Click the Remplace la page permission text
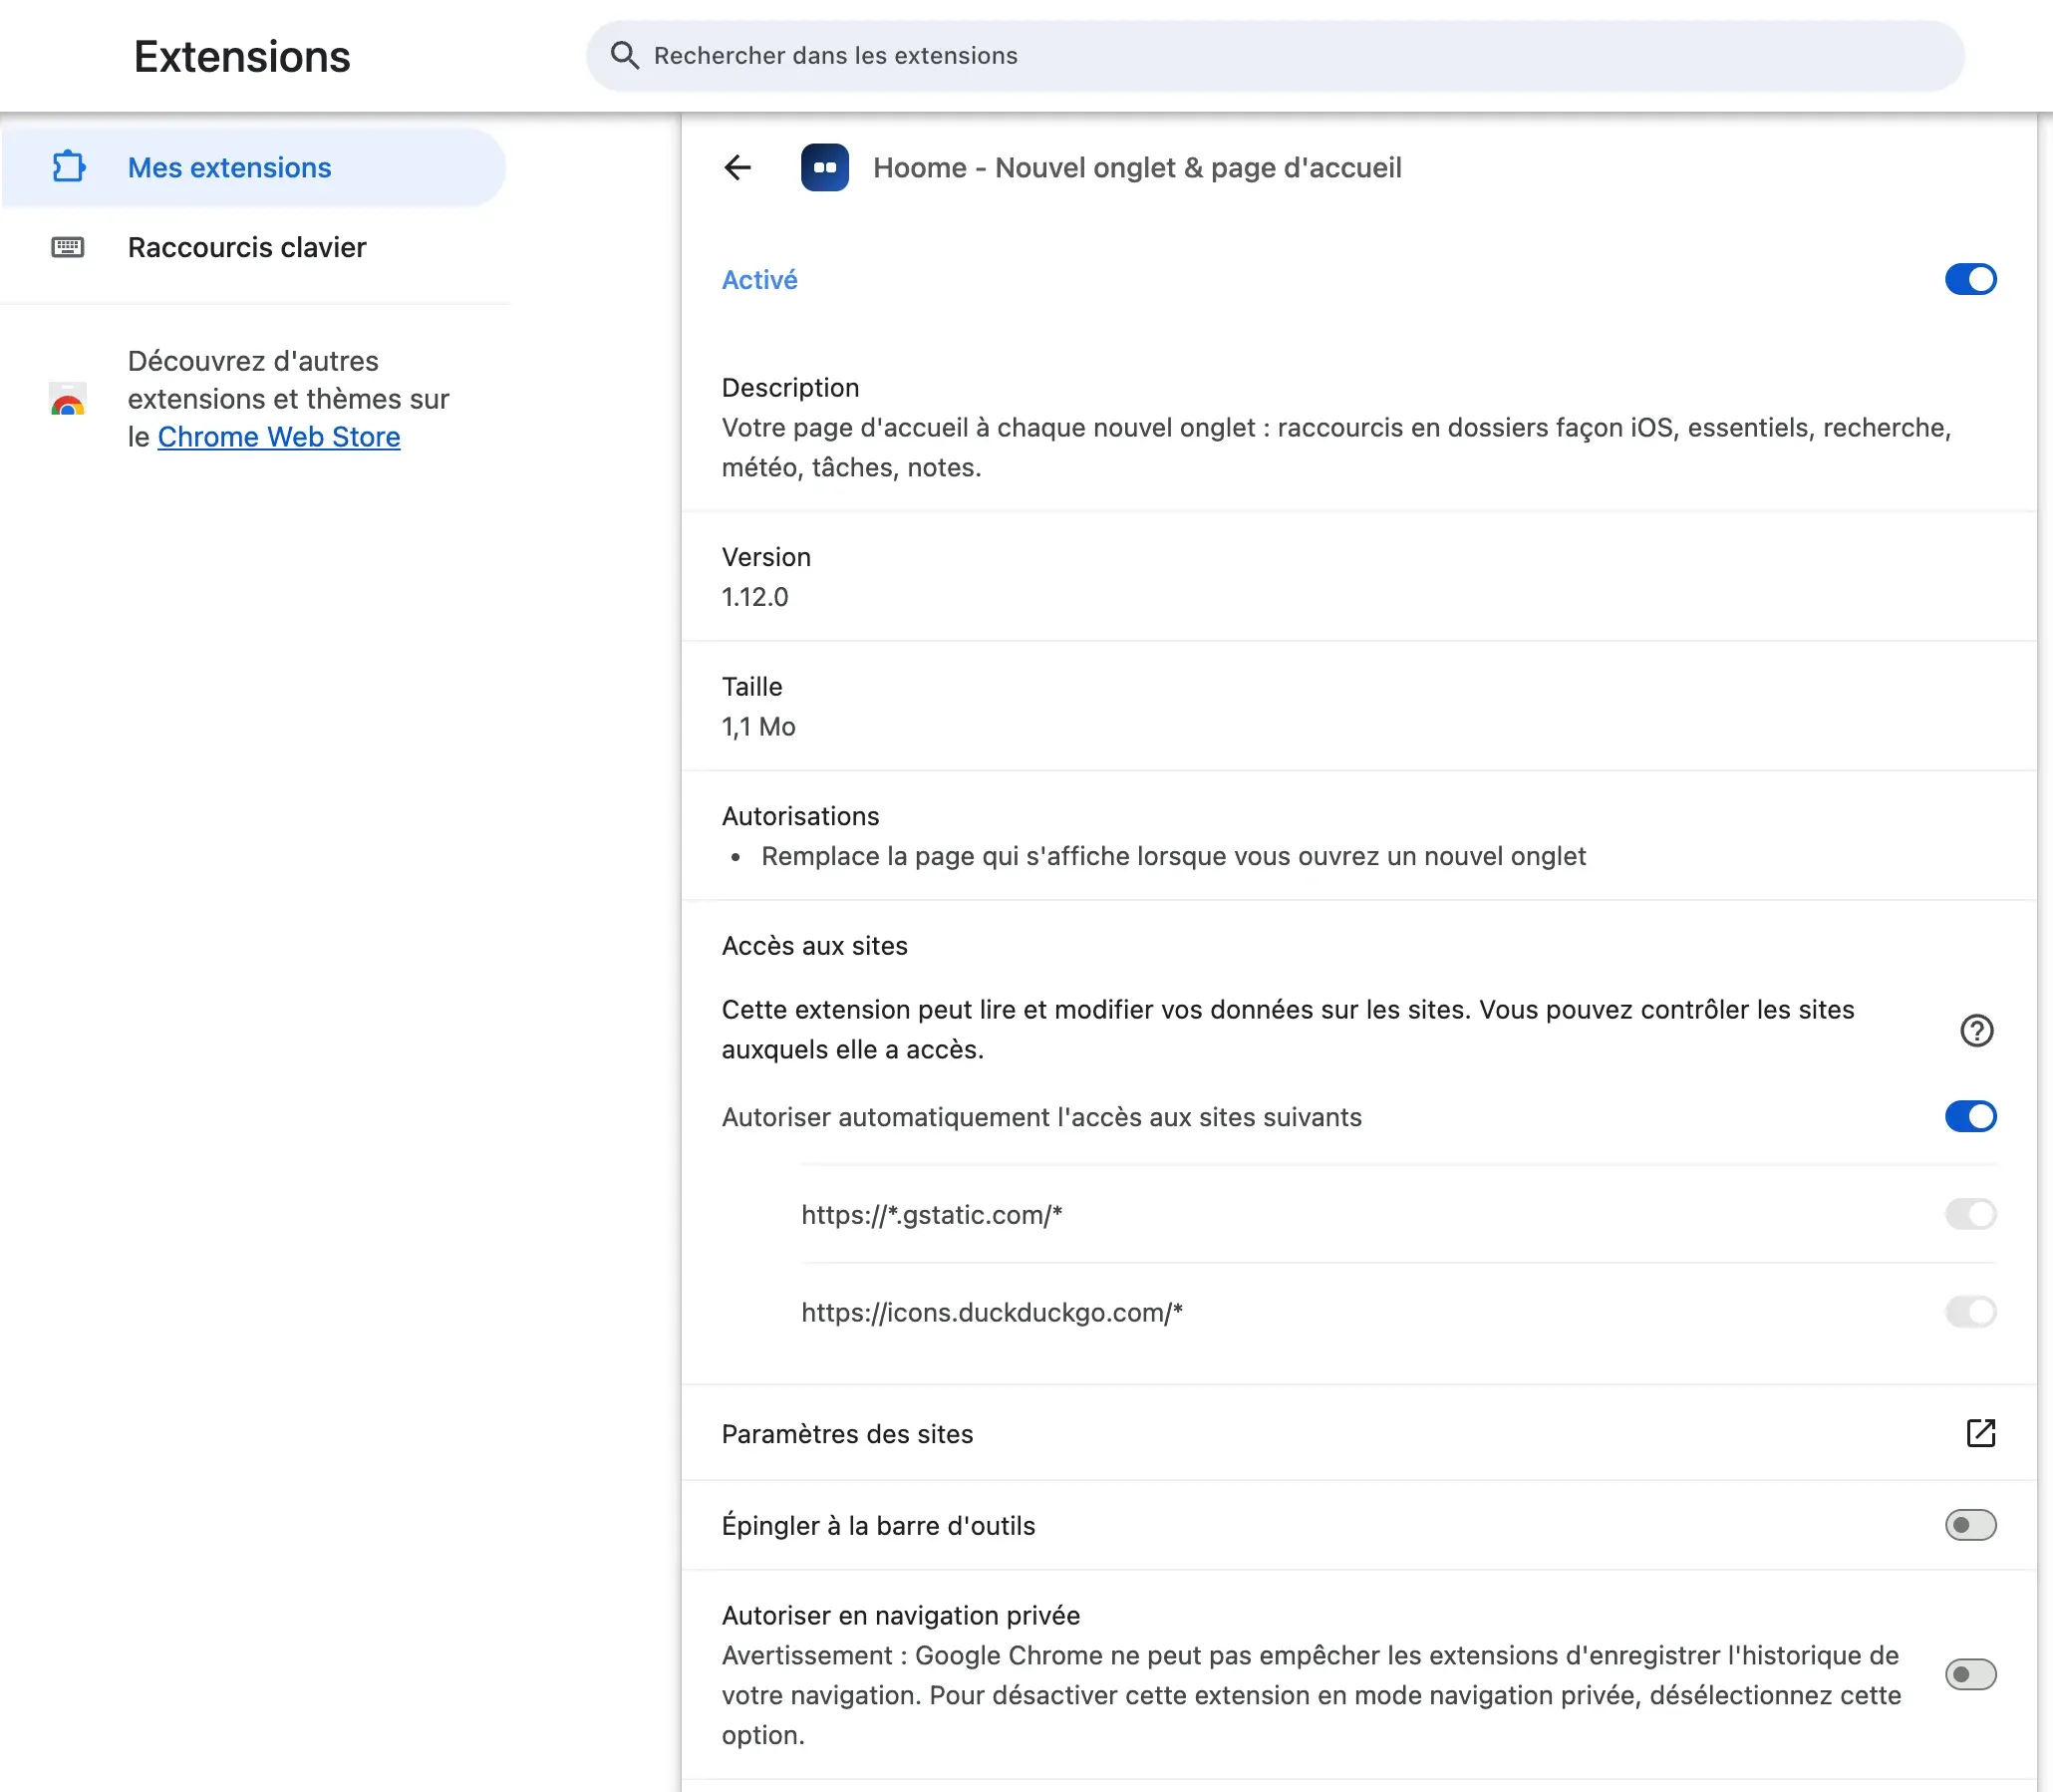The image size is (2053, 1792). click(1173, 856)
